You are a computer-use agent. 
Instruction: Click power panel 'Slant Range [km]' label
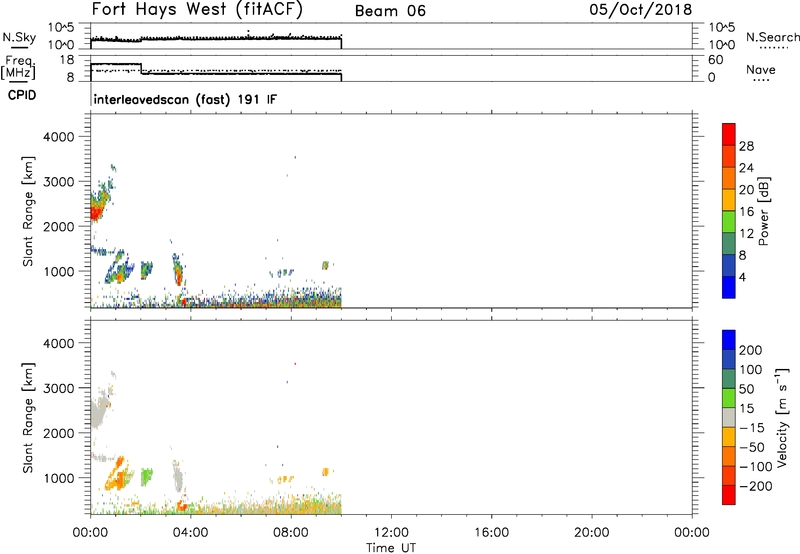click(28, 211)
